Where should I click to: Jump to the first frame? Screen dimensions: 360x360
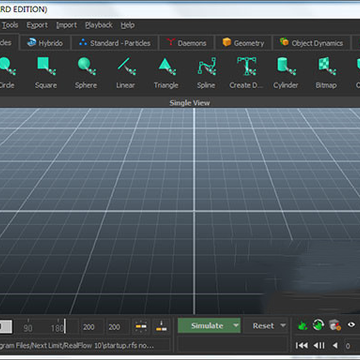pos(302,346)
